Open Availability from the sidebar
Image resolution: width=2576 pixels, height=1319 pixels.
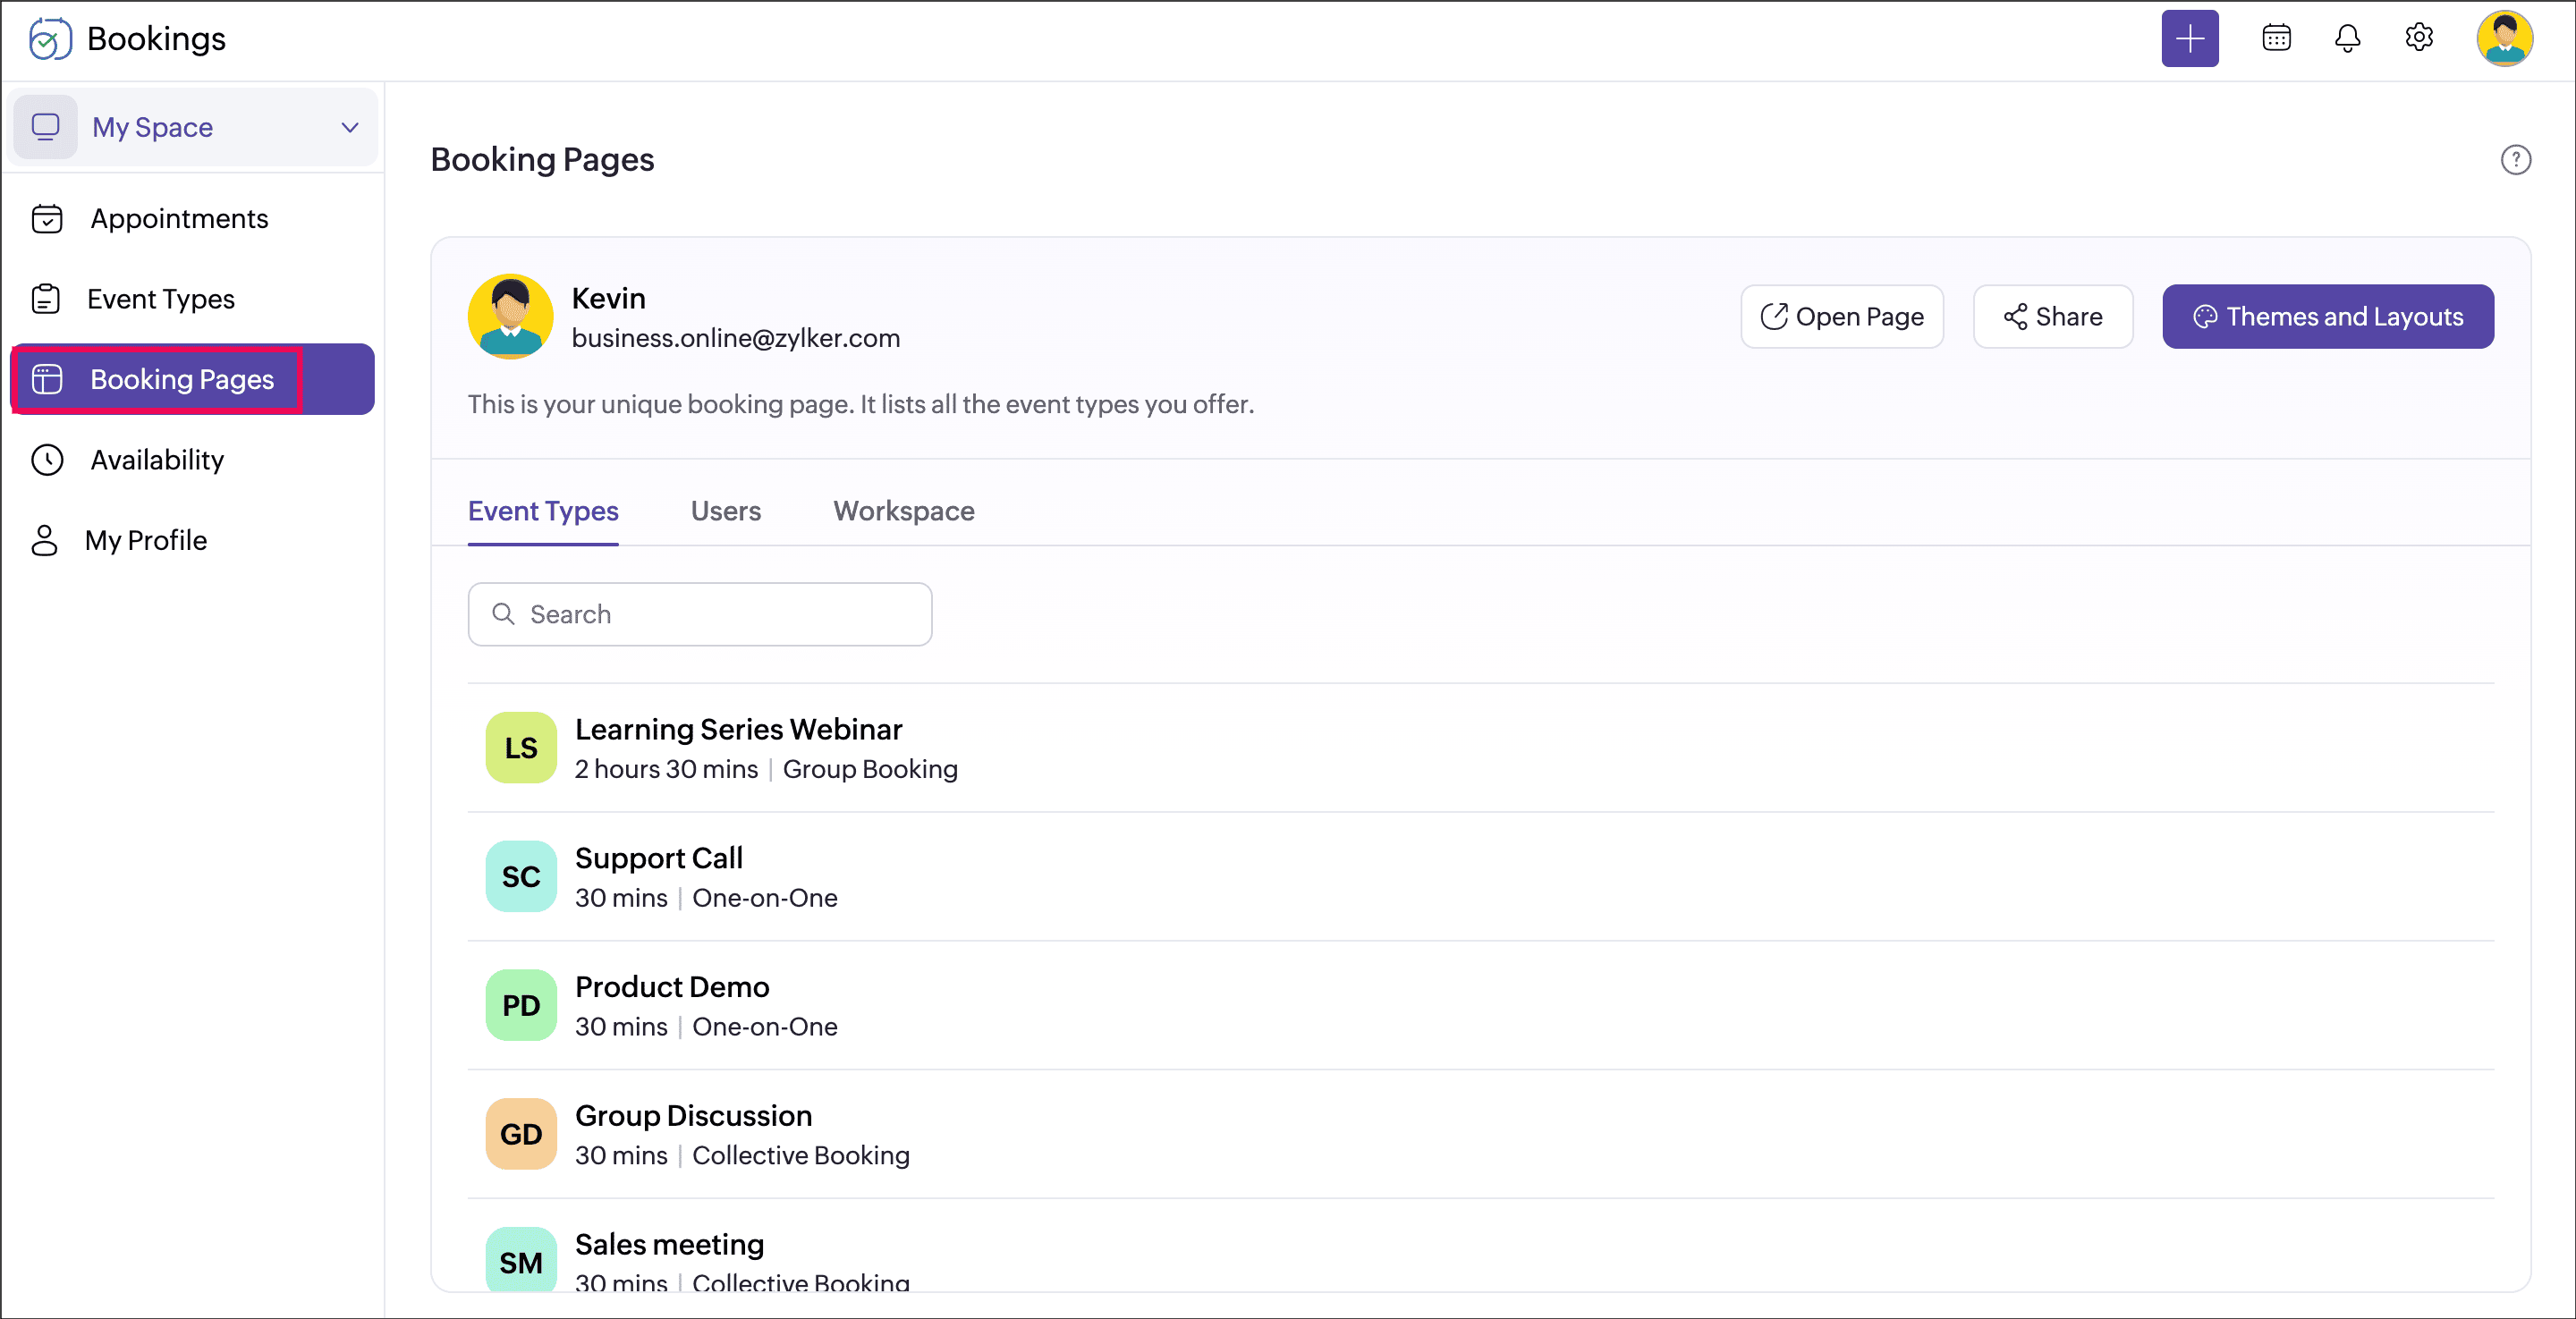tap(157, 460)
